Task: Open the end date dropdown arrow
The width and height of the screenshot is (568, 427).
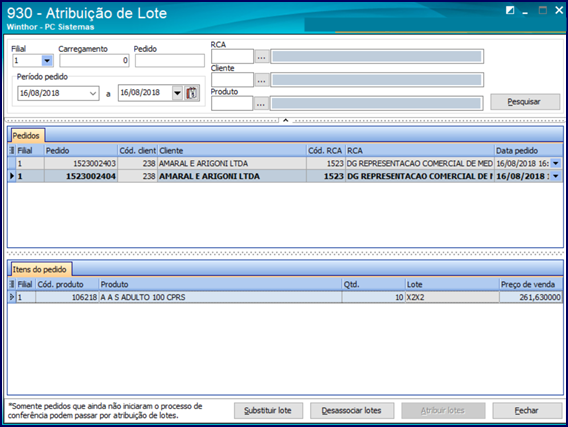Action: tap(177, 93)
